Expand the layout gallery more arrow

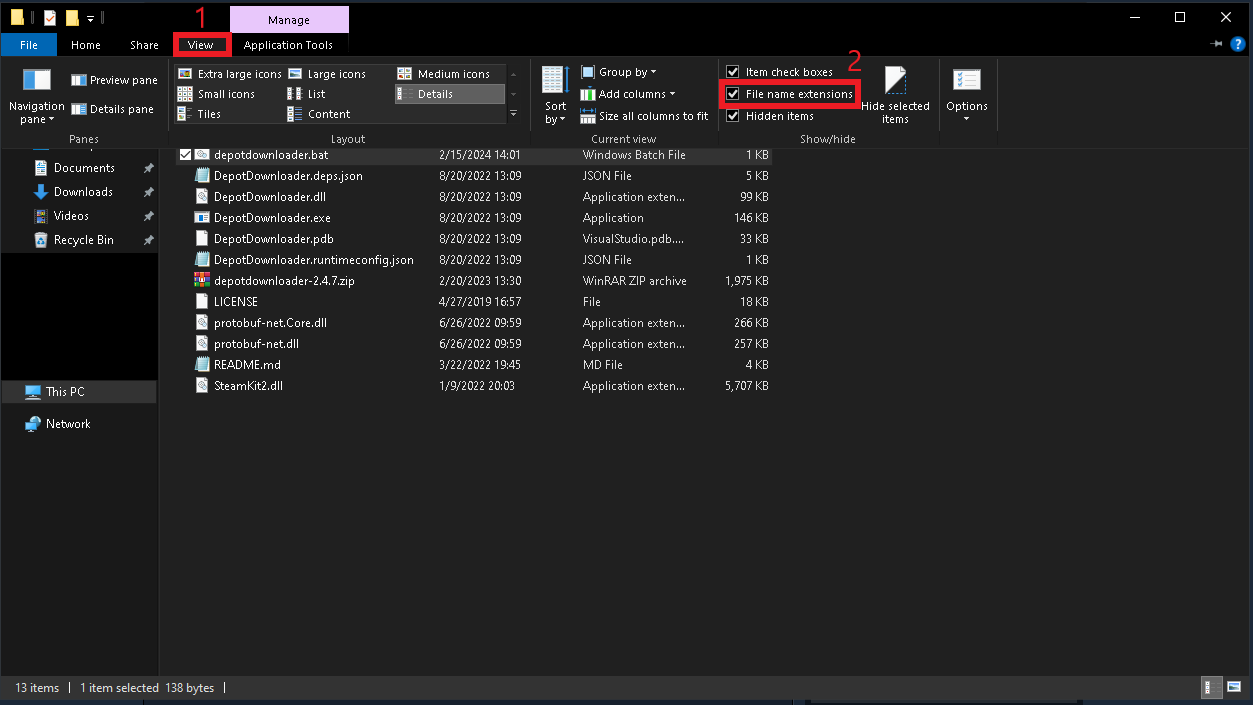tap(513, 114)
